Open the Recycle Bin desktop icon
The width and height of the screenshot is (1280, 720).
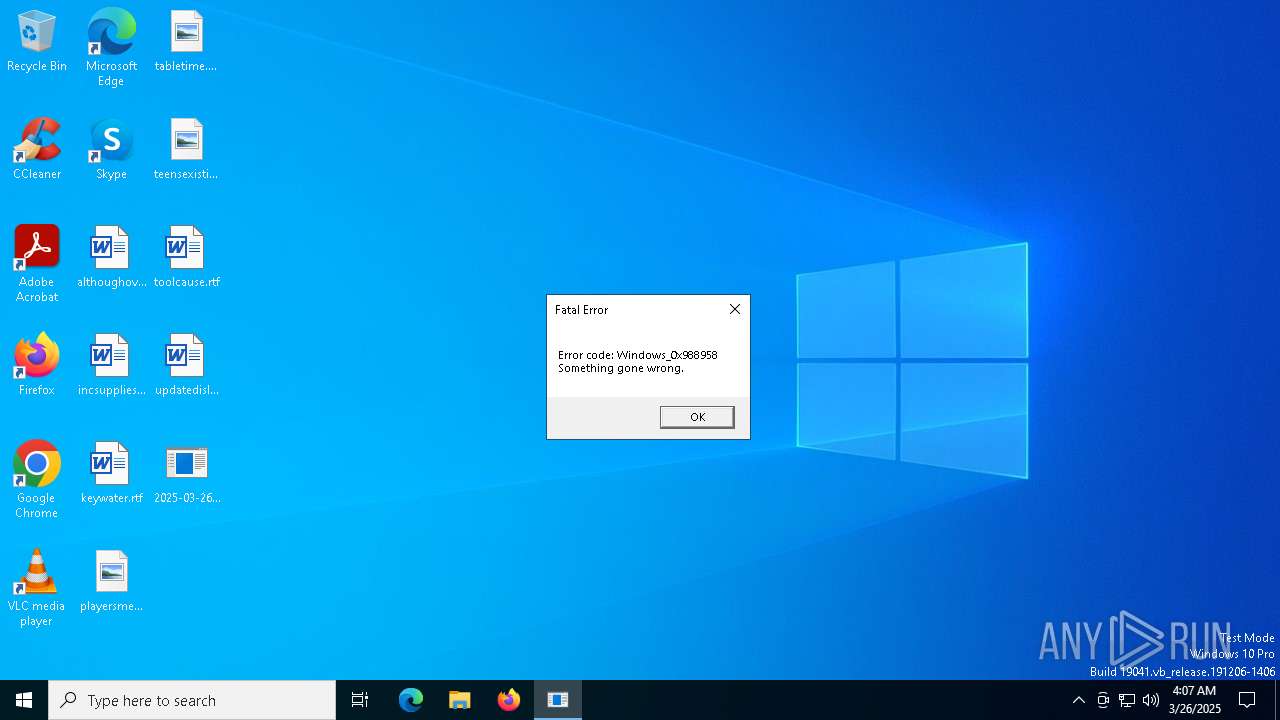pyautogui.click(x=37, y=41)
